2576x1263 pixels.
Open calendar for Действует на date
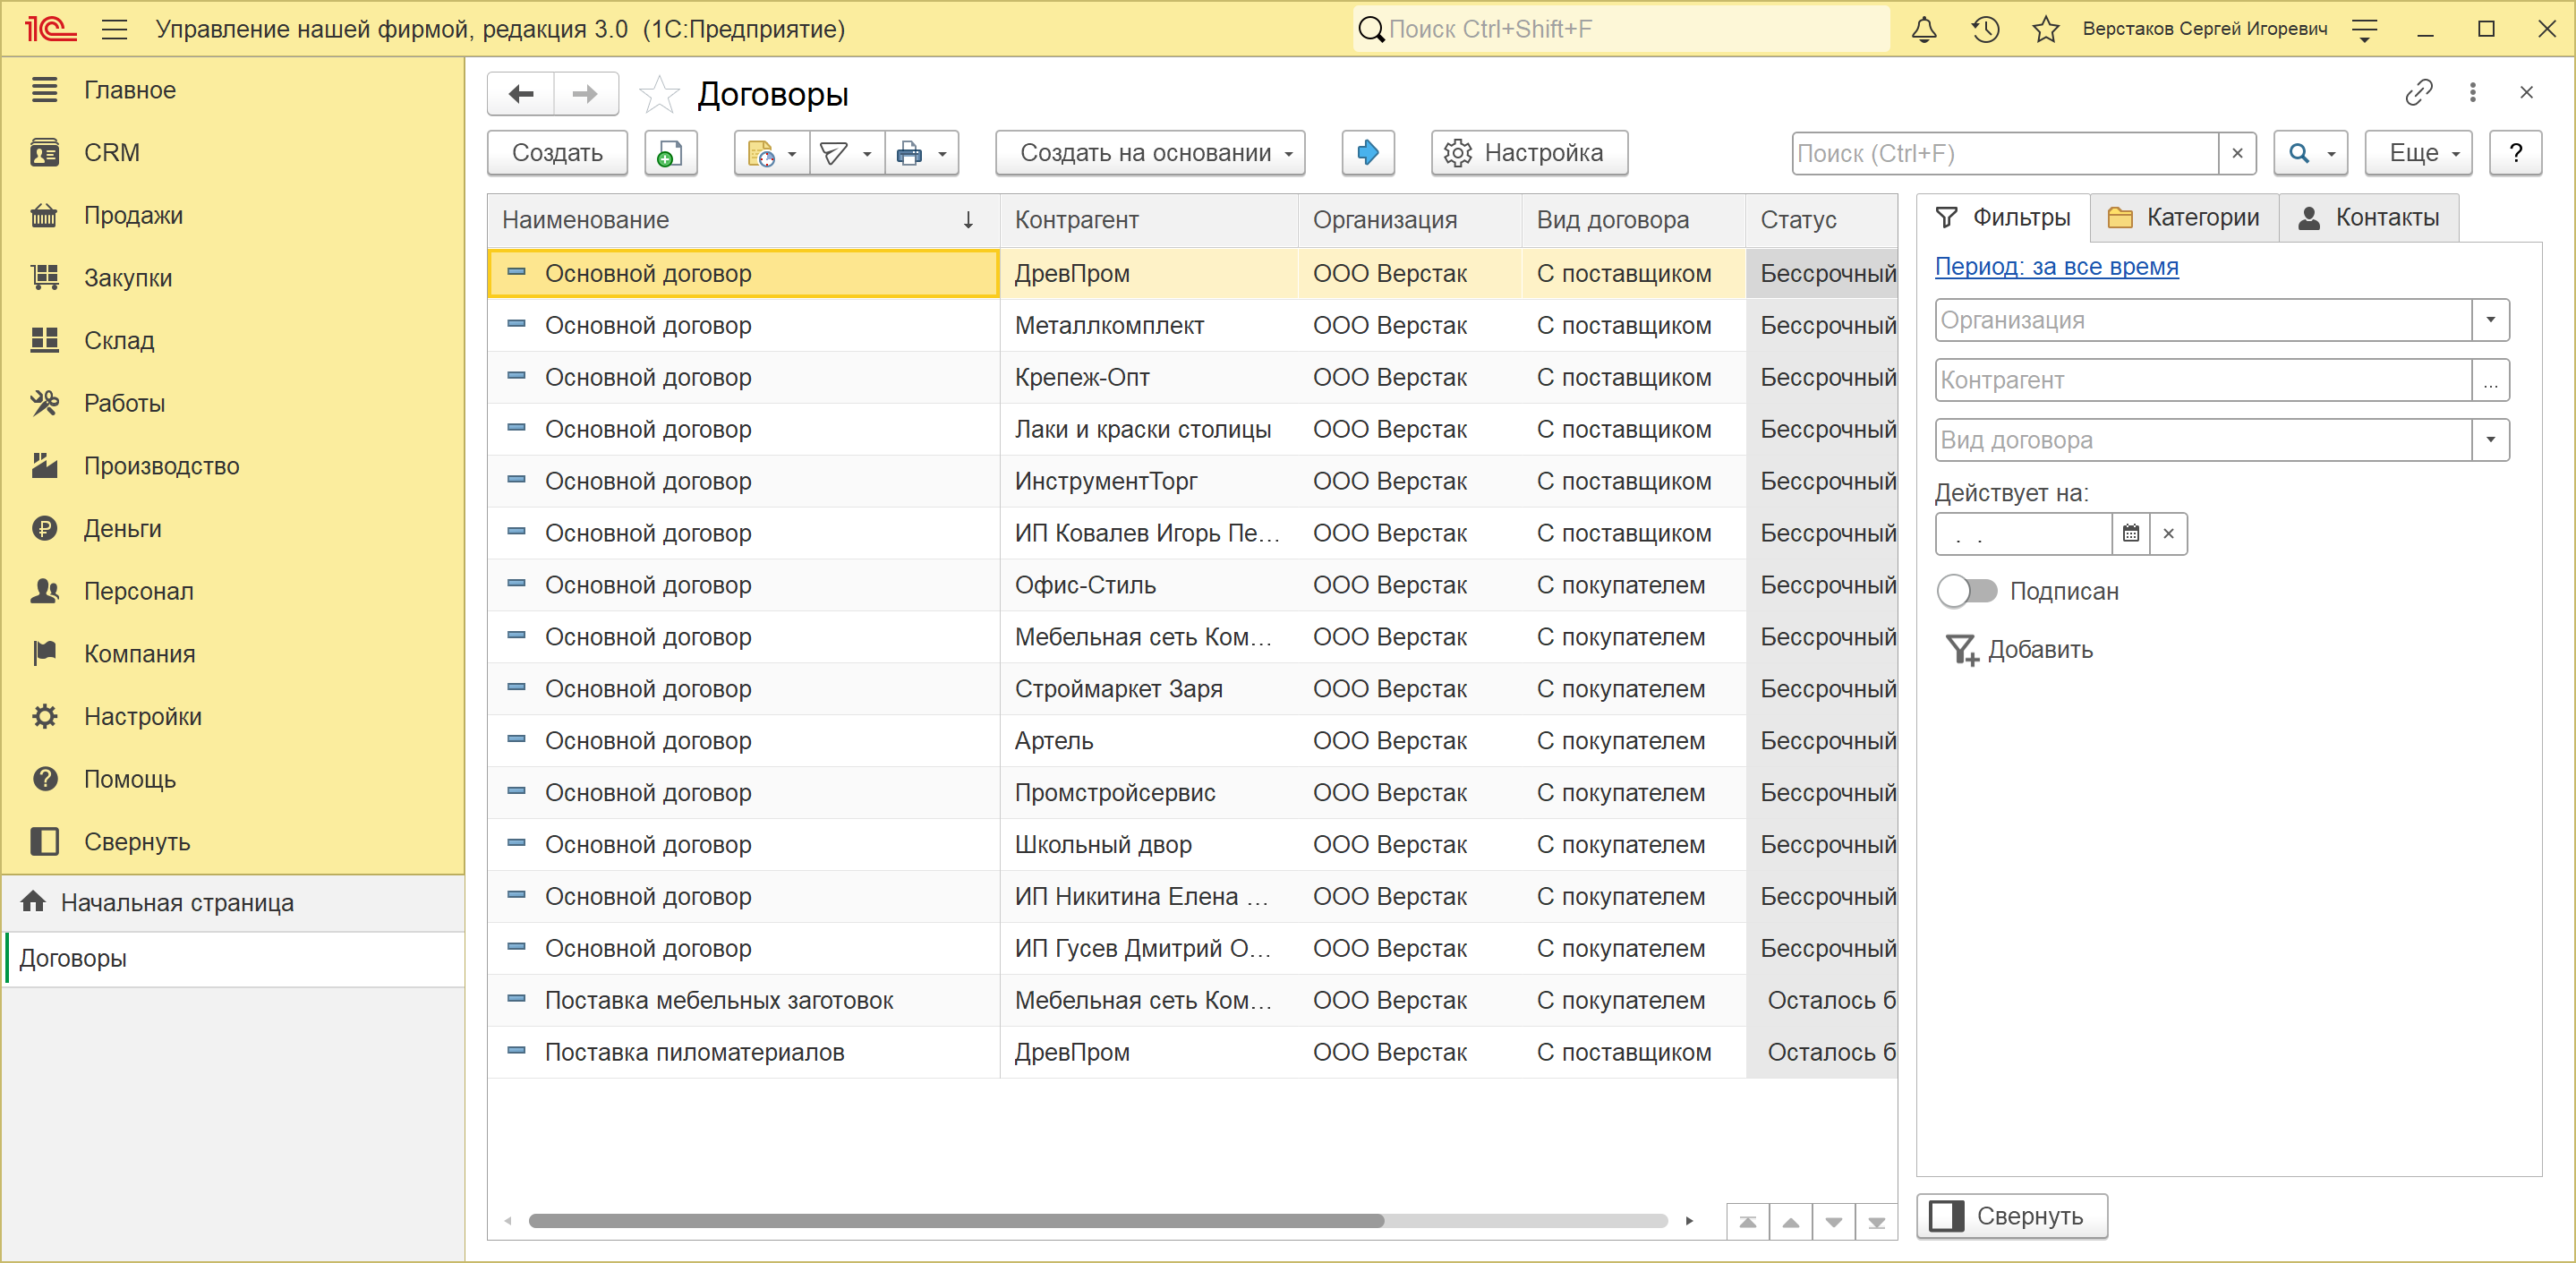click(x=2131, y=534)
